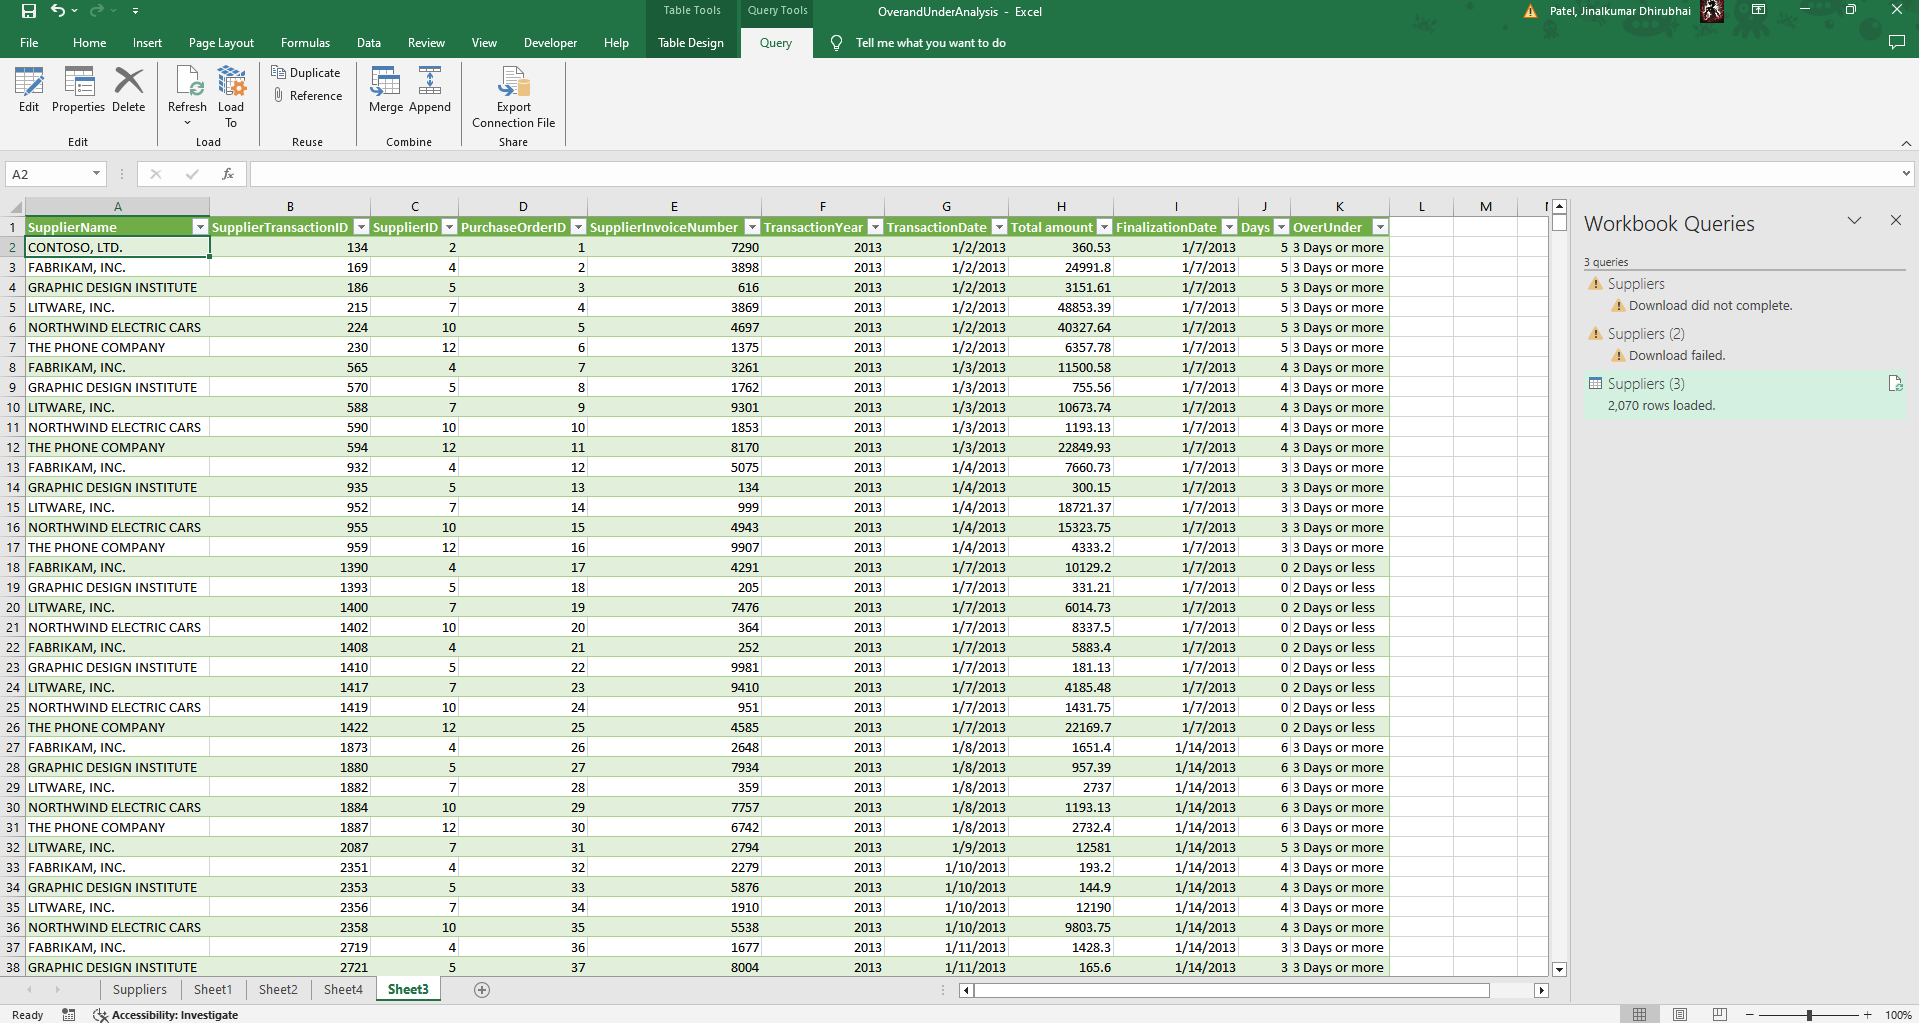The height and width of the screenshot is (1023, 1919).
Task: Save the workbook from quick access toolbar
Action: coord(28,11)
